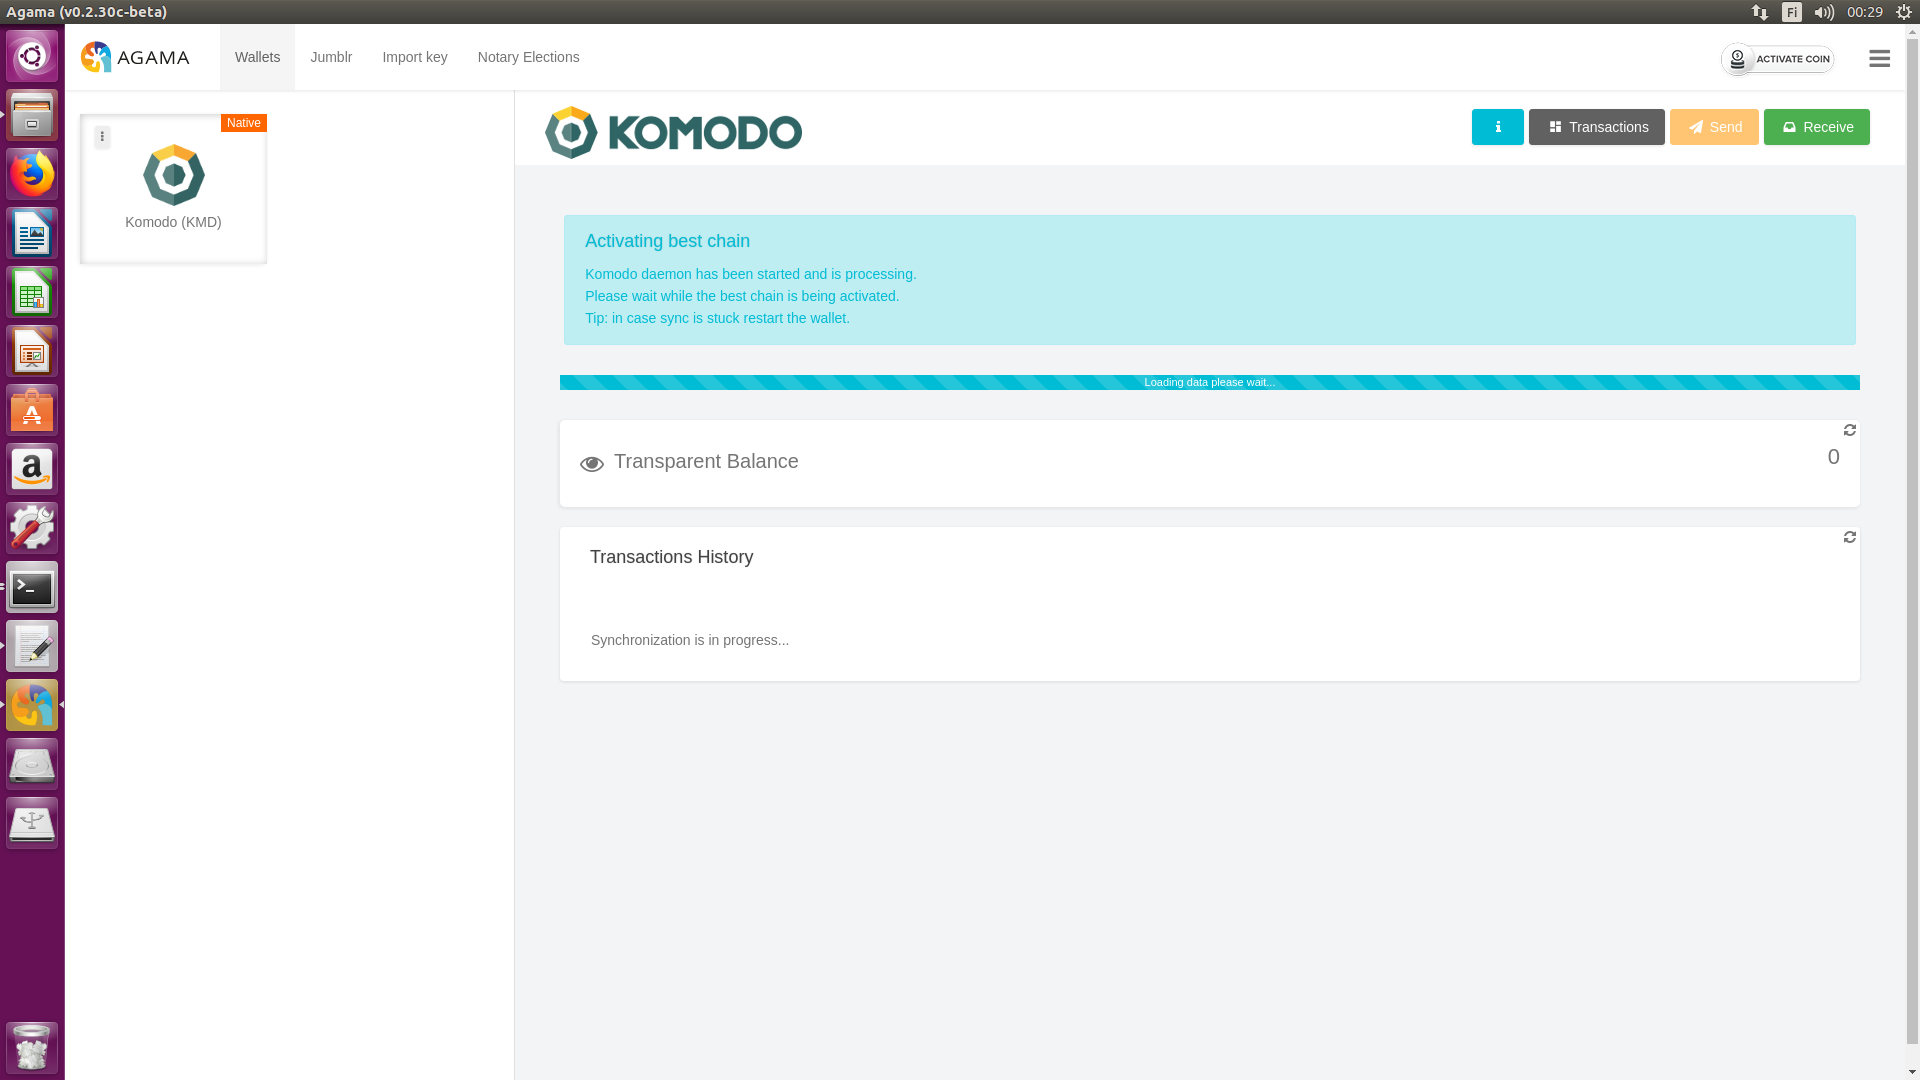This screenshot has width=1920, height=1080.
Task: Select the Komodo (KMD) wallet tile
Action: (173, 190)
